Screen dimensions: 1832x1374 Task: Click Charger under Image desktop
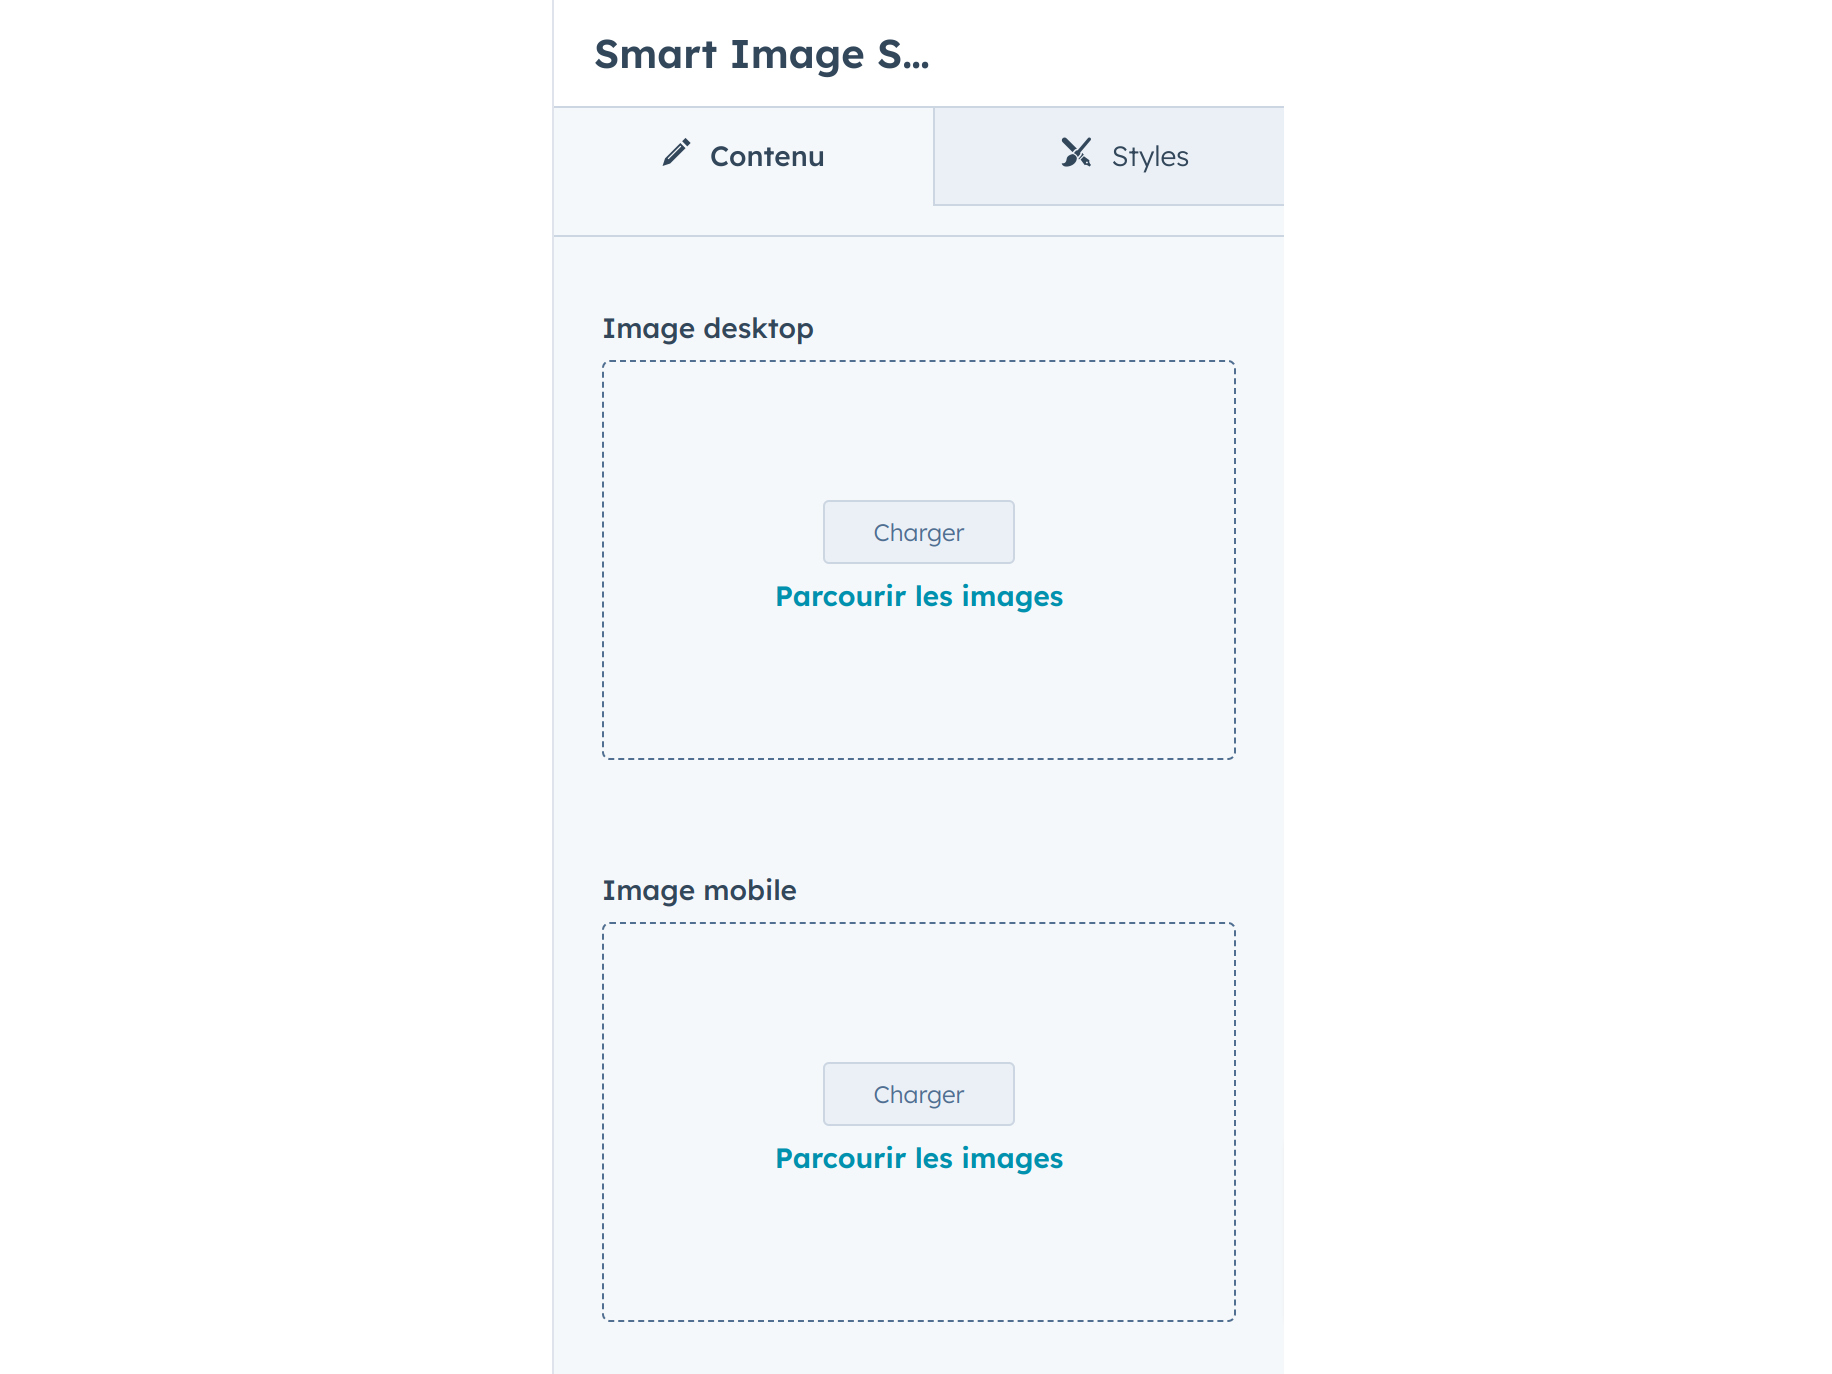click(918, 532)
